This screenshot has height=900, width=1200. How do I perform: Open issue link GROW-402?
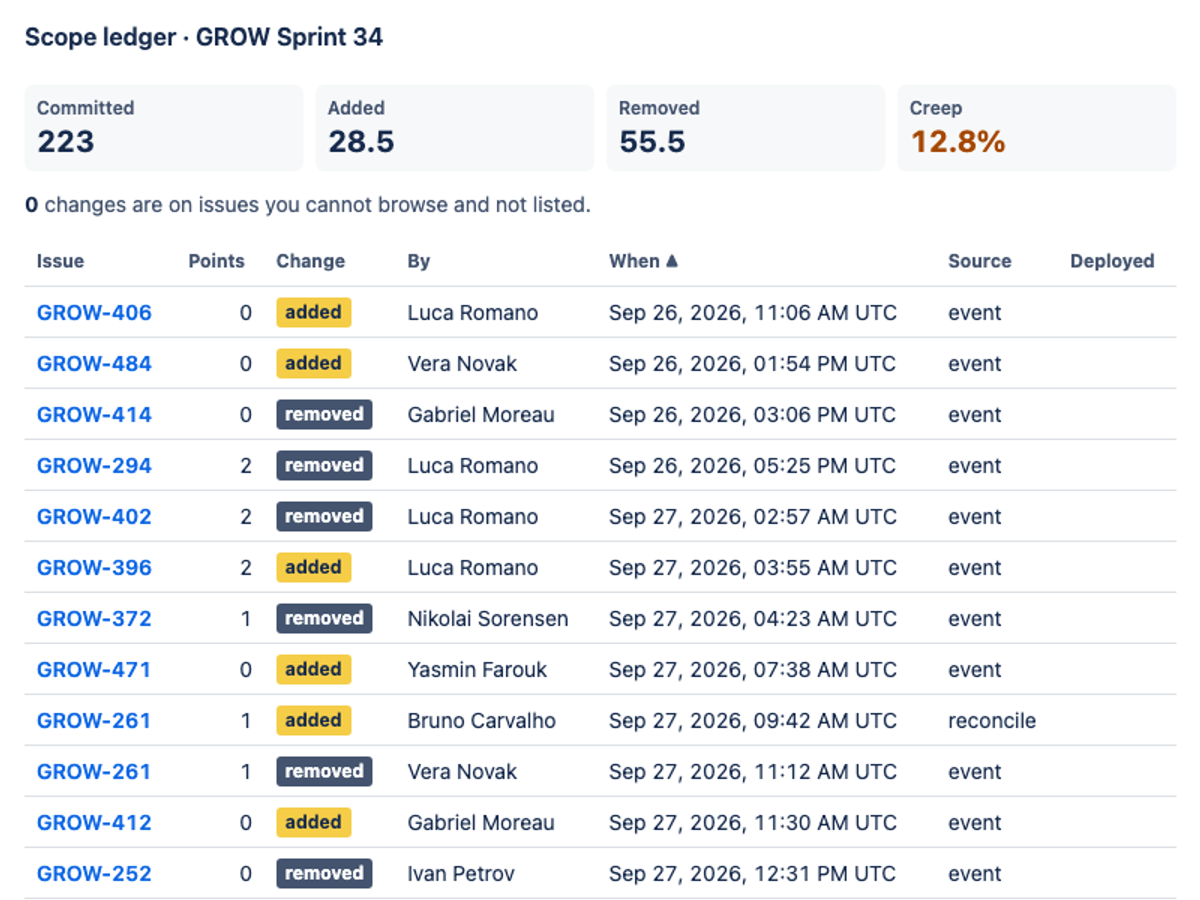point(94,517)
